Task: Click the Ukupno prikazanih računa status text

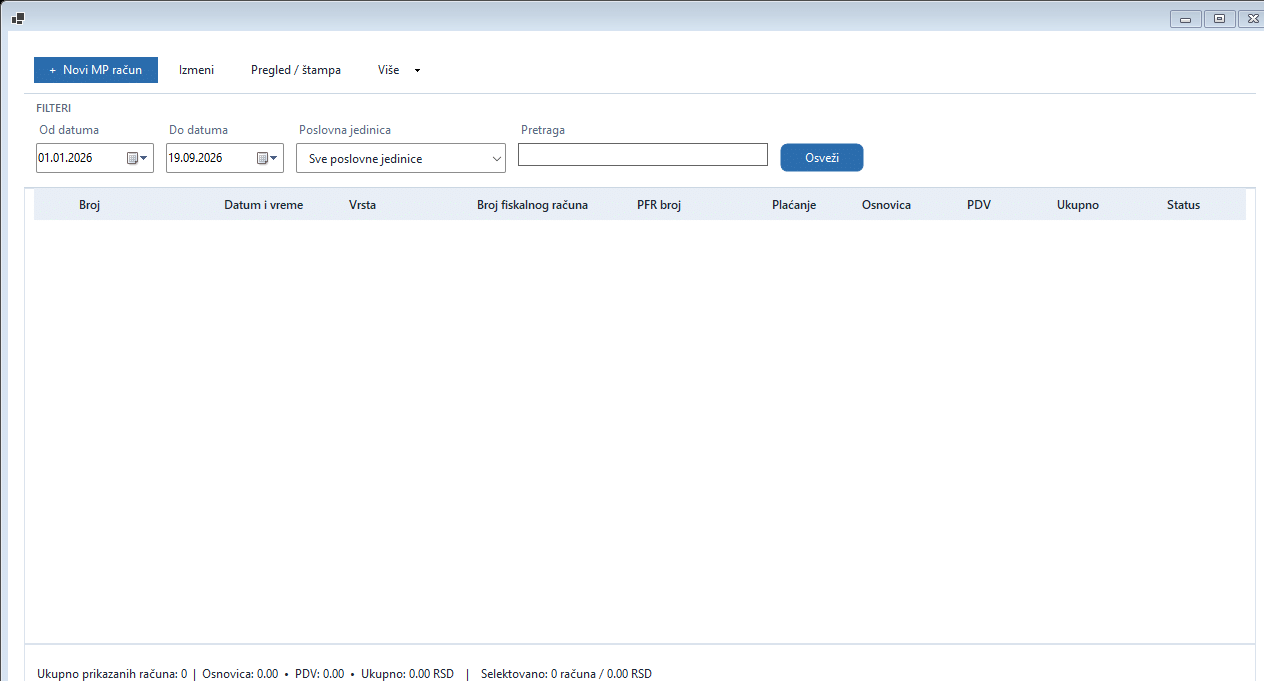Action: click(112, 674)
